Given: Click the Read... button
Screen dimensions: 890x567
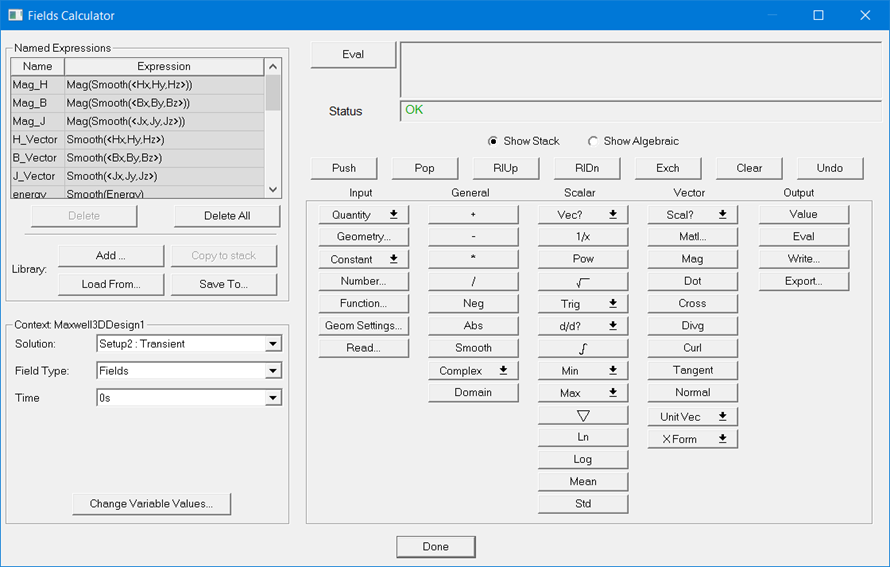Looking at the screenshot, I should (x=363, y=348).
